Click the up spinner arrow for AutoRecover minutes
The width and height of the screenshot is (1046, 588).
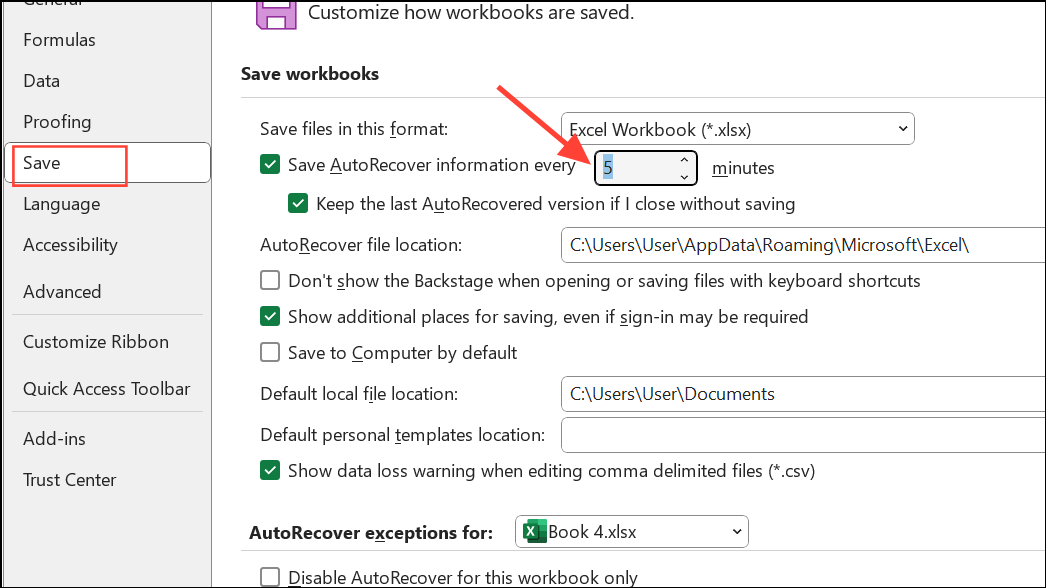click(683, 159)
